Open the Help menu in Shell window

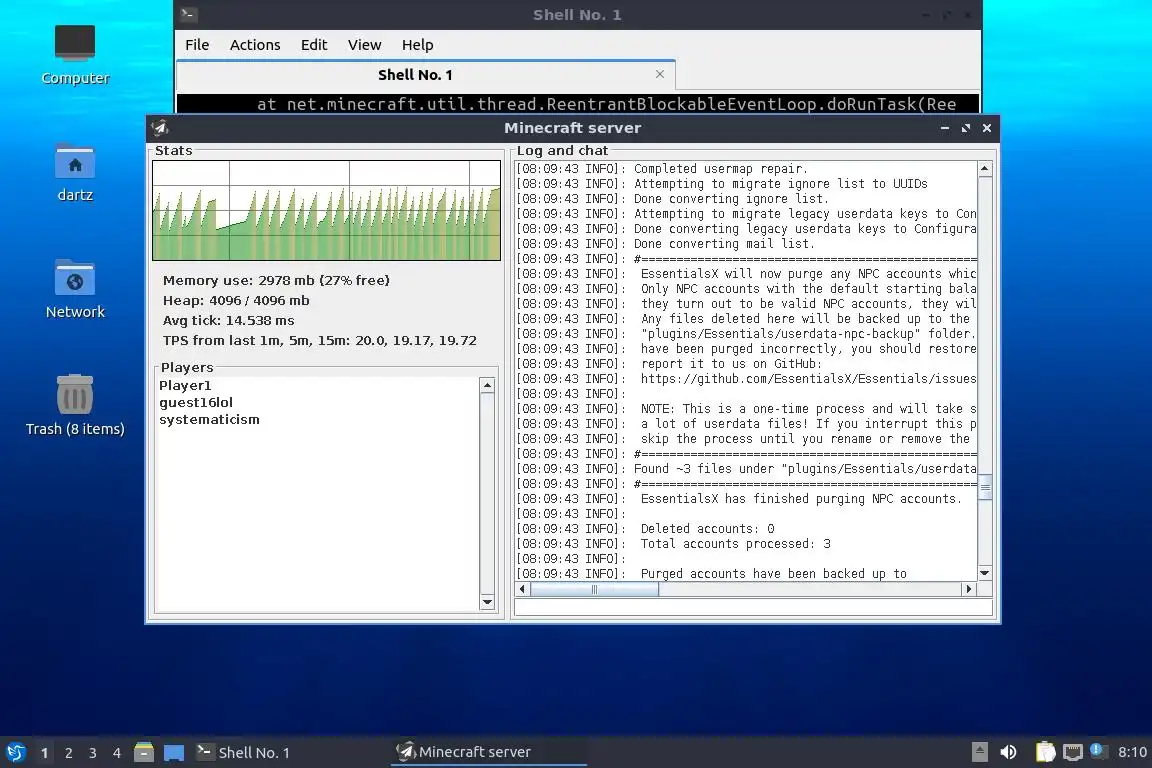point(417,45)
